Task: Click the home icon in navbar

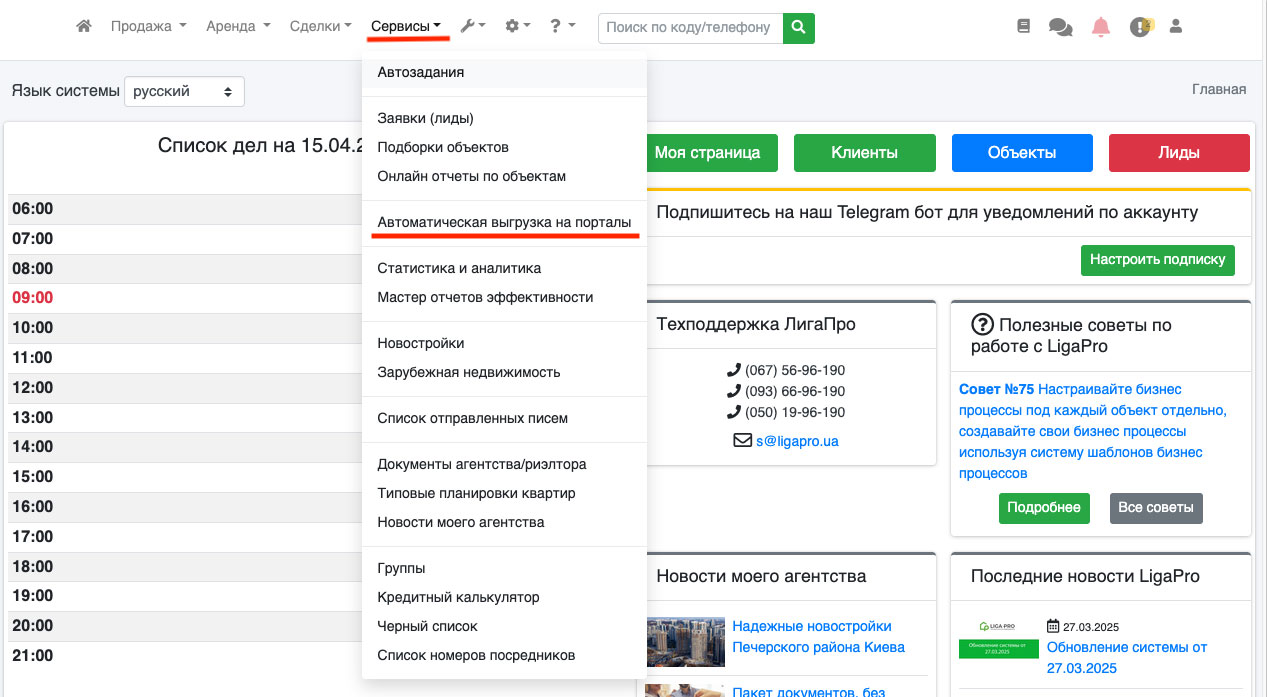Action: pos(84,27)
